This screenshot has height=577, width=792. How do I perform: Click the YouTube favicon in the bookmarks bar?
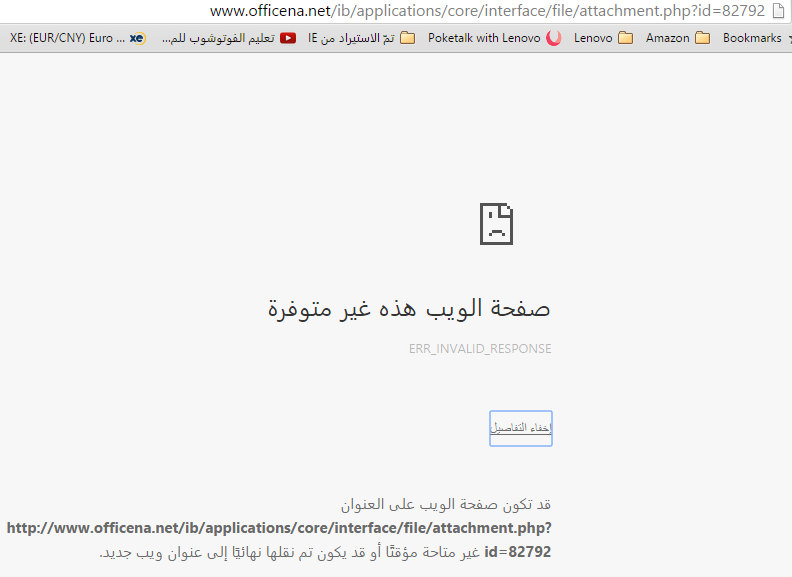coord(288,38)
